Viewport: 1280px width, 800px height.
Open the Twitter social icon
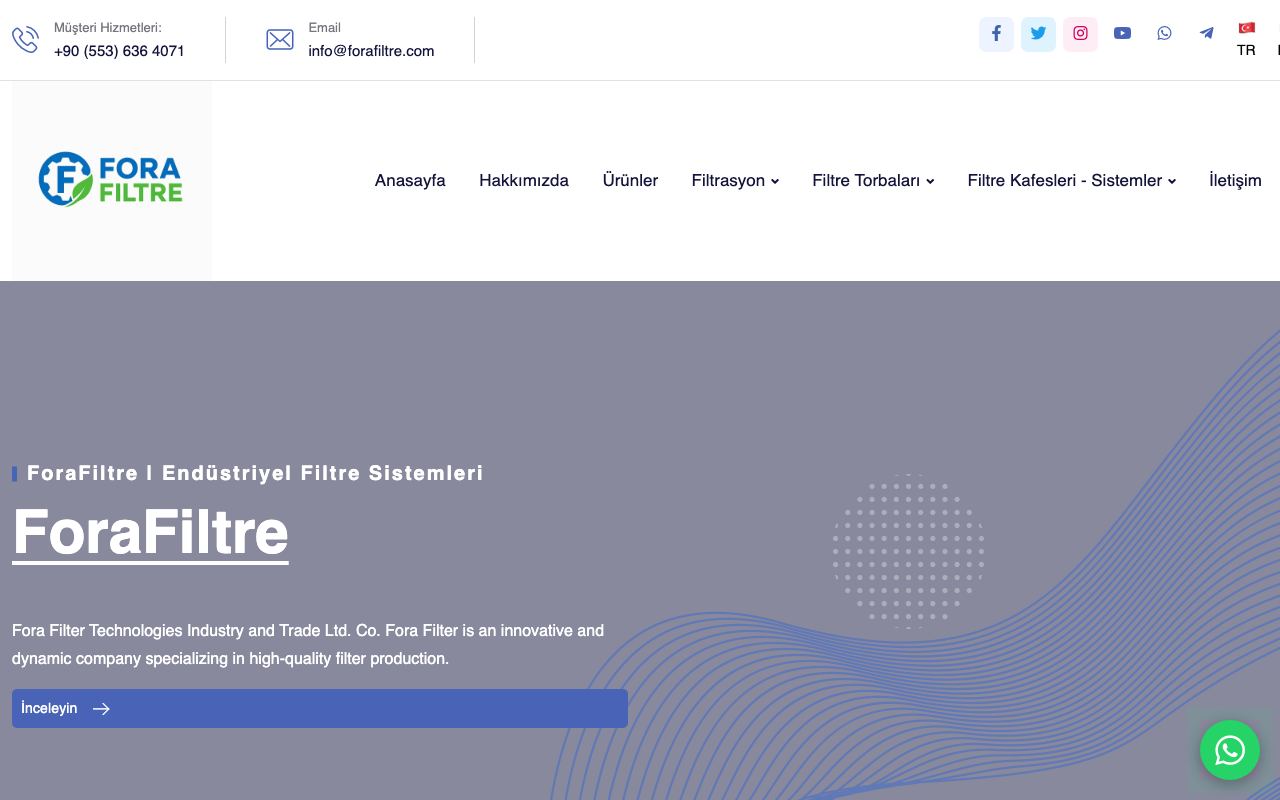[1038, 34]
